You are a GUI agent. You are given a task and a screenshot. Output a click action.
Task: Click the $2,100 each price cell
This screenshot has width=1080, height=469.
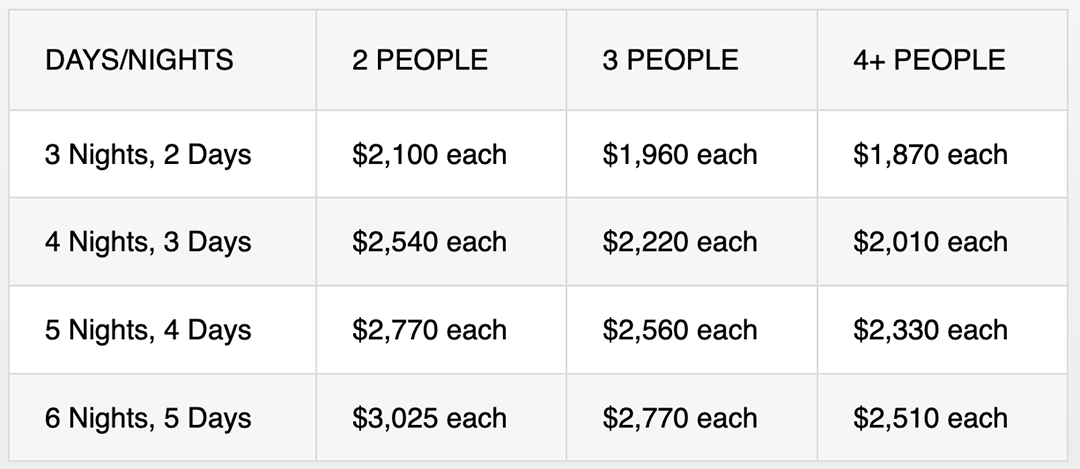[429, 155]
